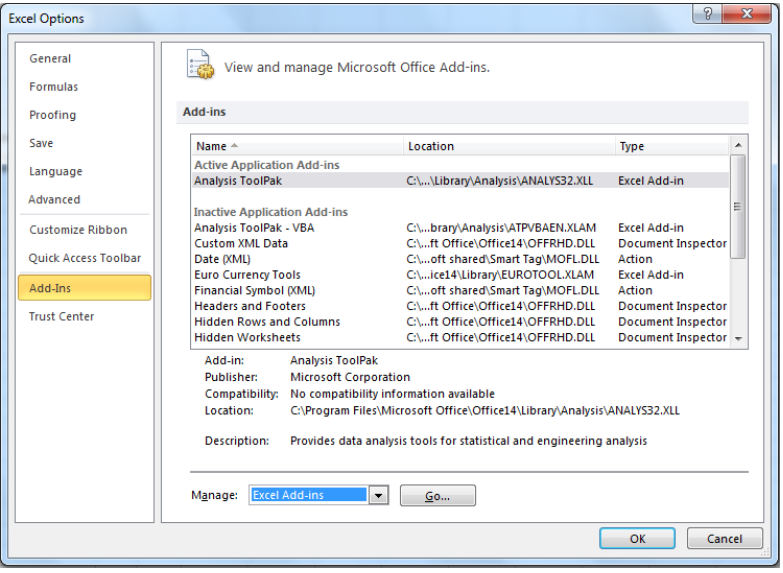
Task: Click the full ANALYS32.XLL location path detail
Action: coord(485,411)
